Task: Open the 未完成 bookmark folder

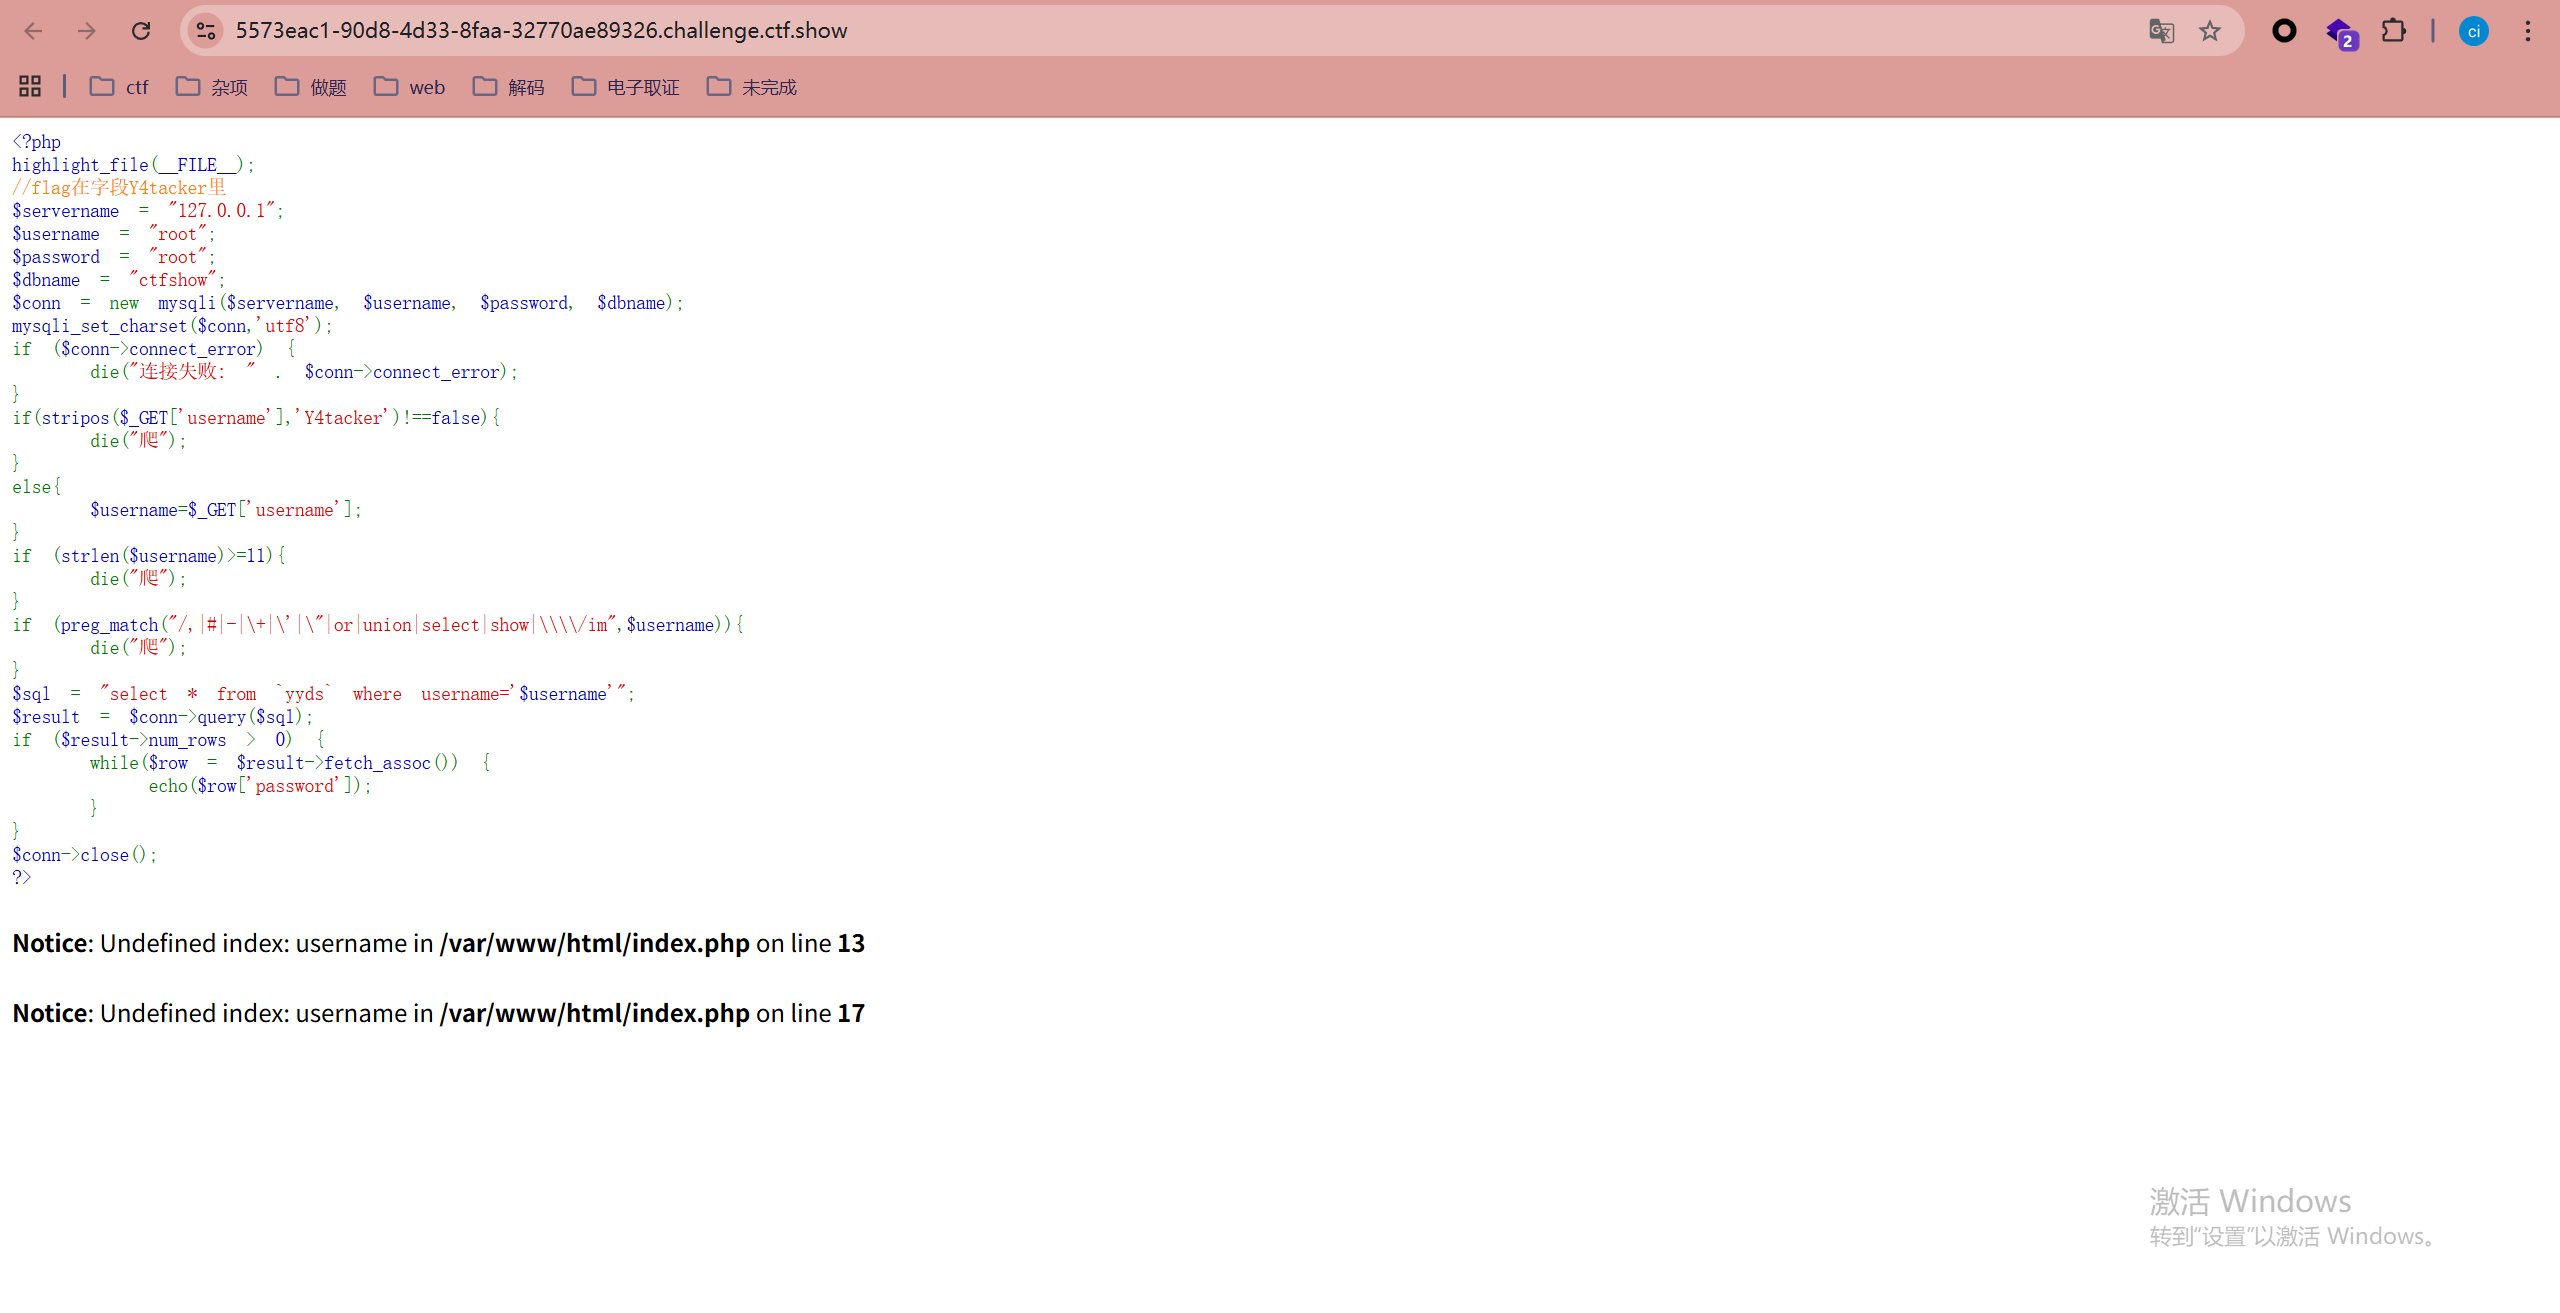Action: tap(752, 87)
